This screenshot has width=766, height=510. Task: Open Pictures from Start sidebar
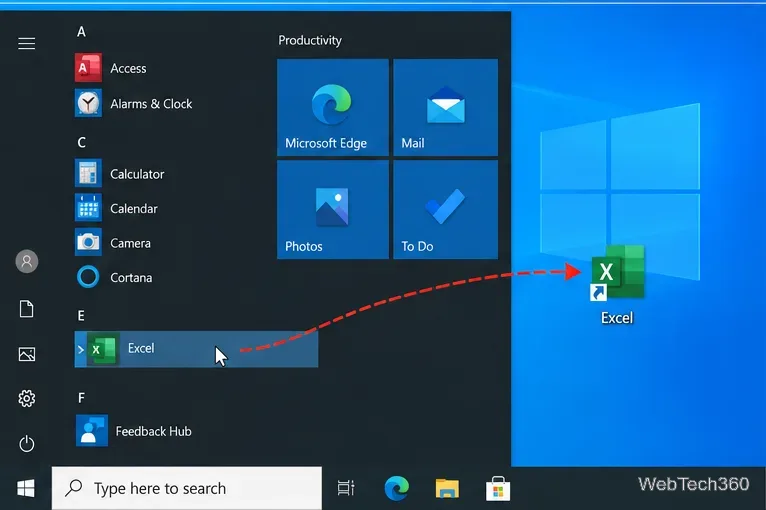(x=26, y=354)
